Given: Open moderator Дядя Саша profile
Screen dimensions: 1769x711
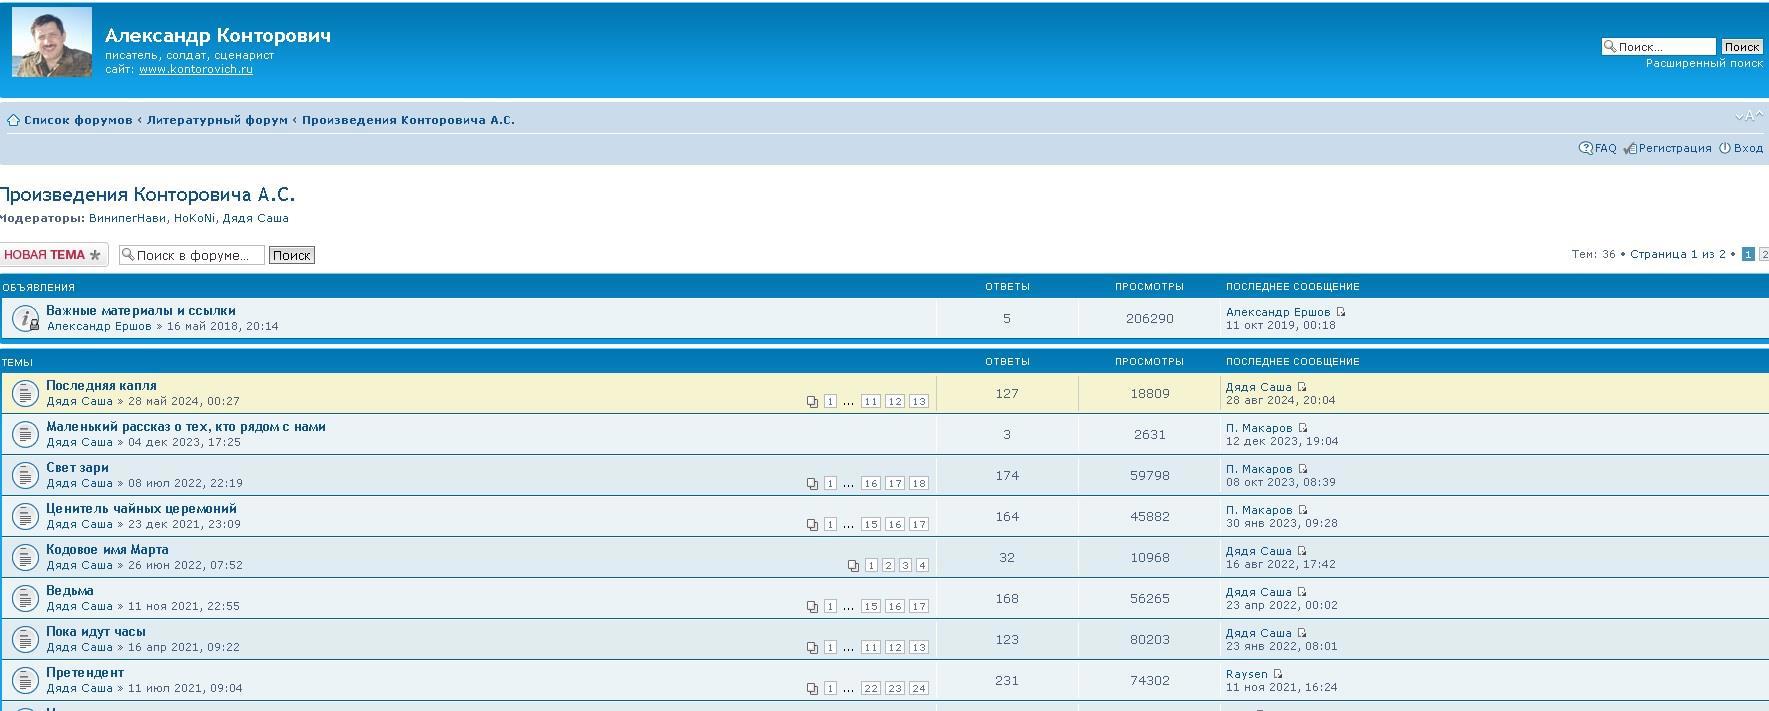Looking at the screenshot, I should (255, 218).
